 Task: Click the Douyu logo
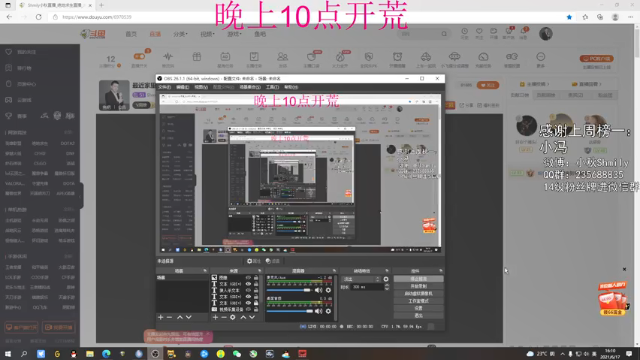tap(93, 34)
